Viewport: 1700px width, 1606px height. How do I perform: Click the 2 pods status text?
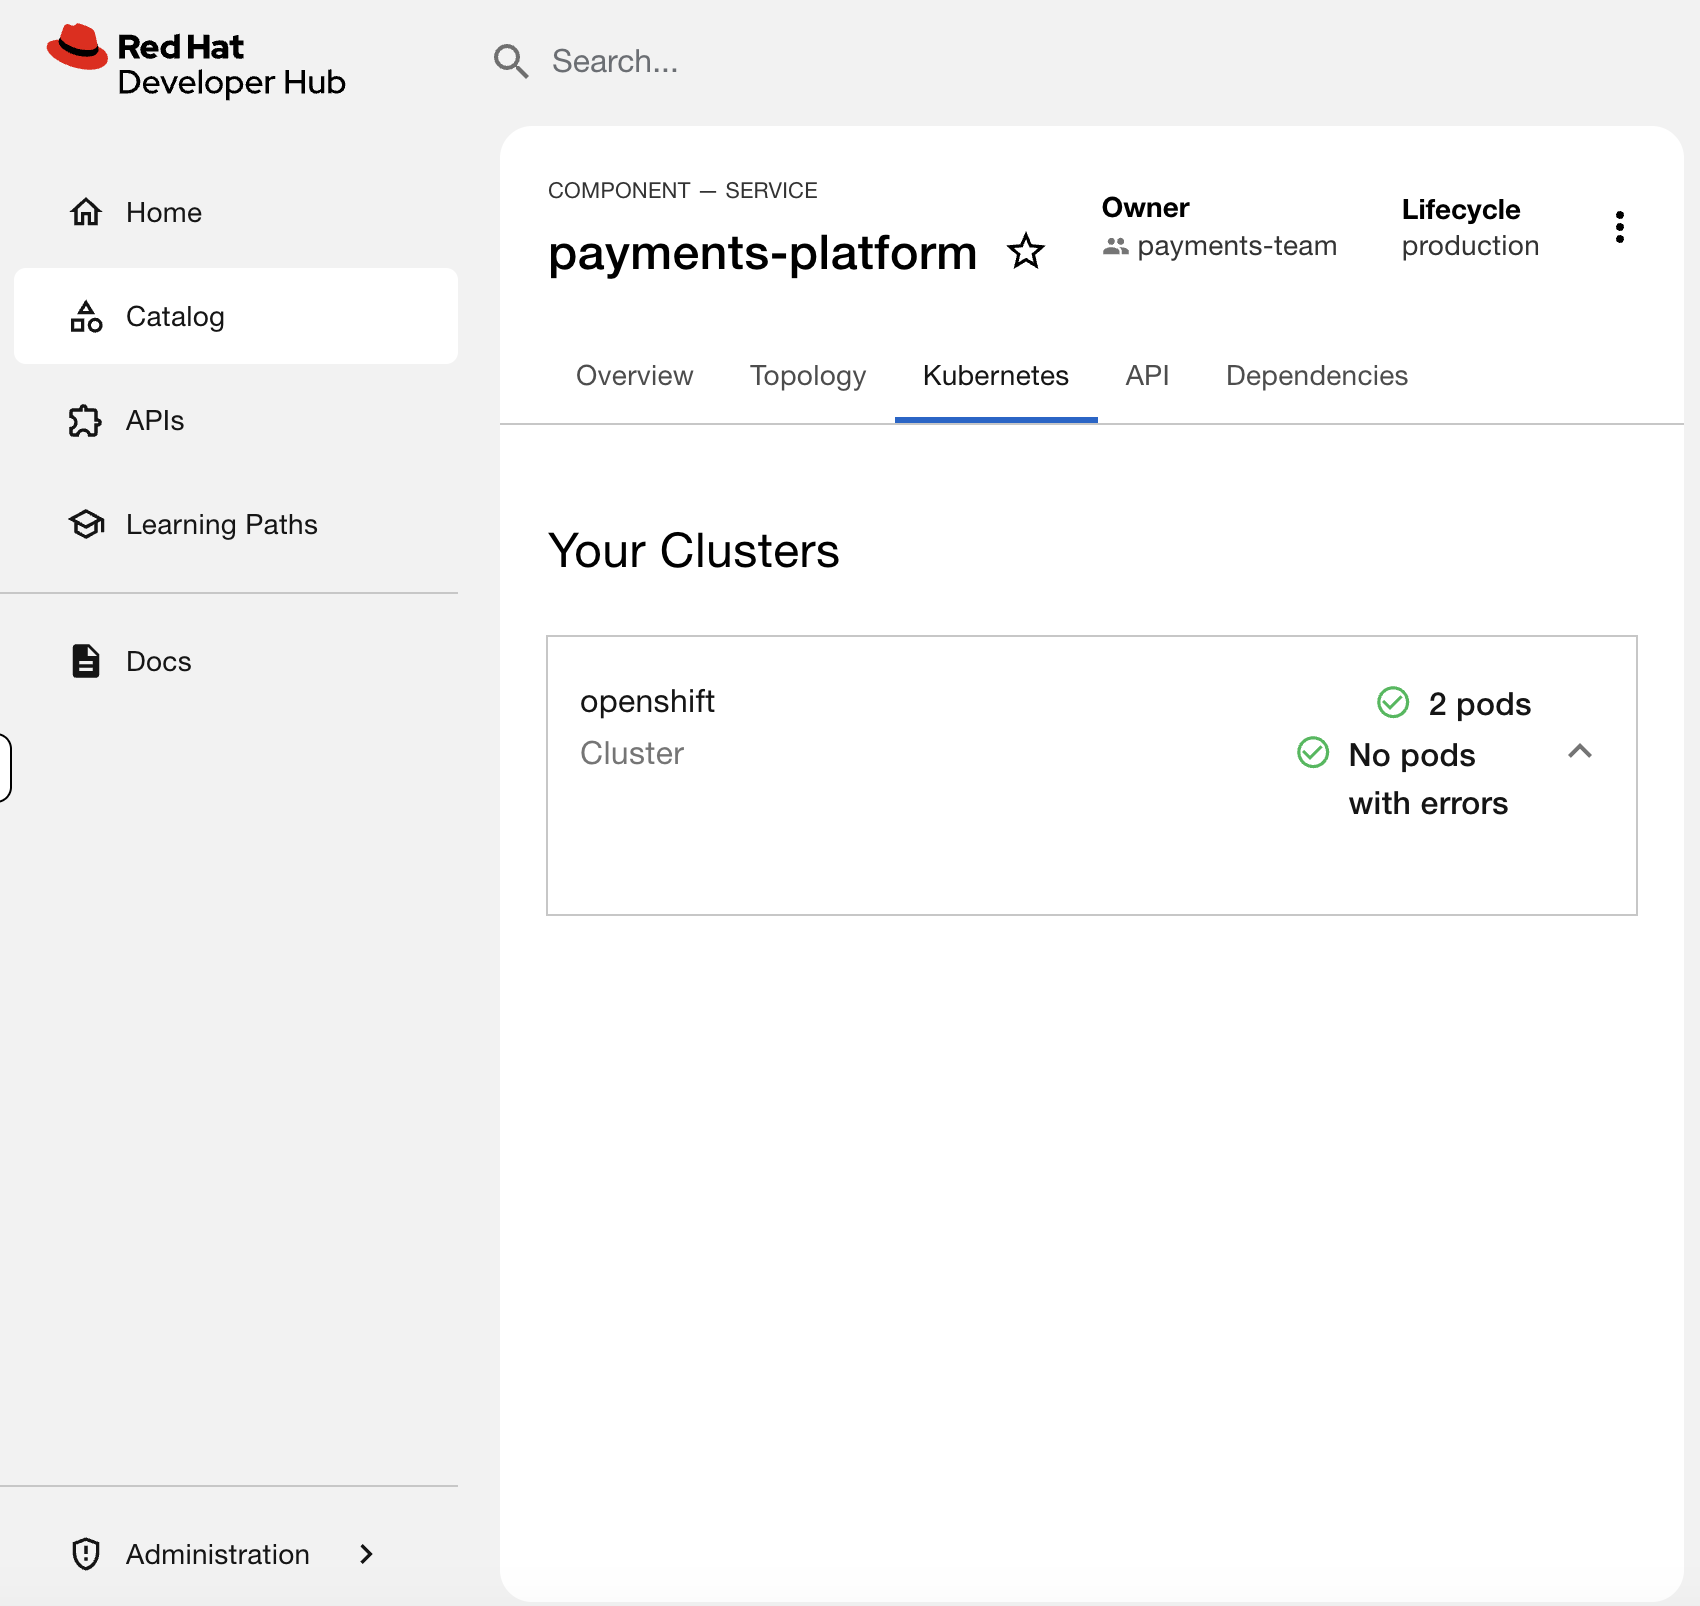1480,704
